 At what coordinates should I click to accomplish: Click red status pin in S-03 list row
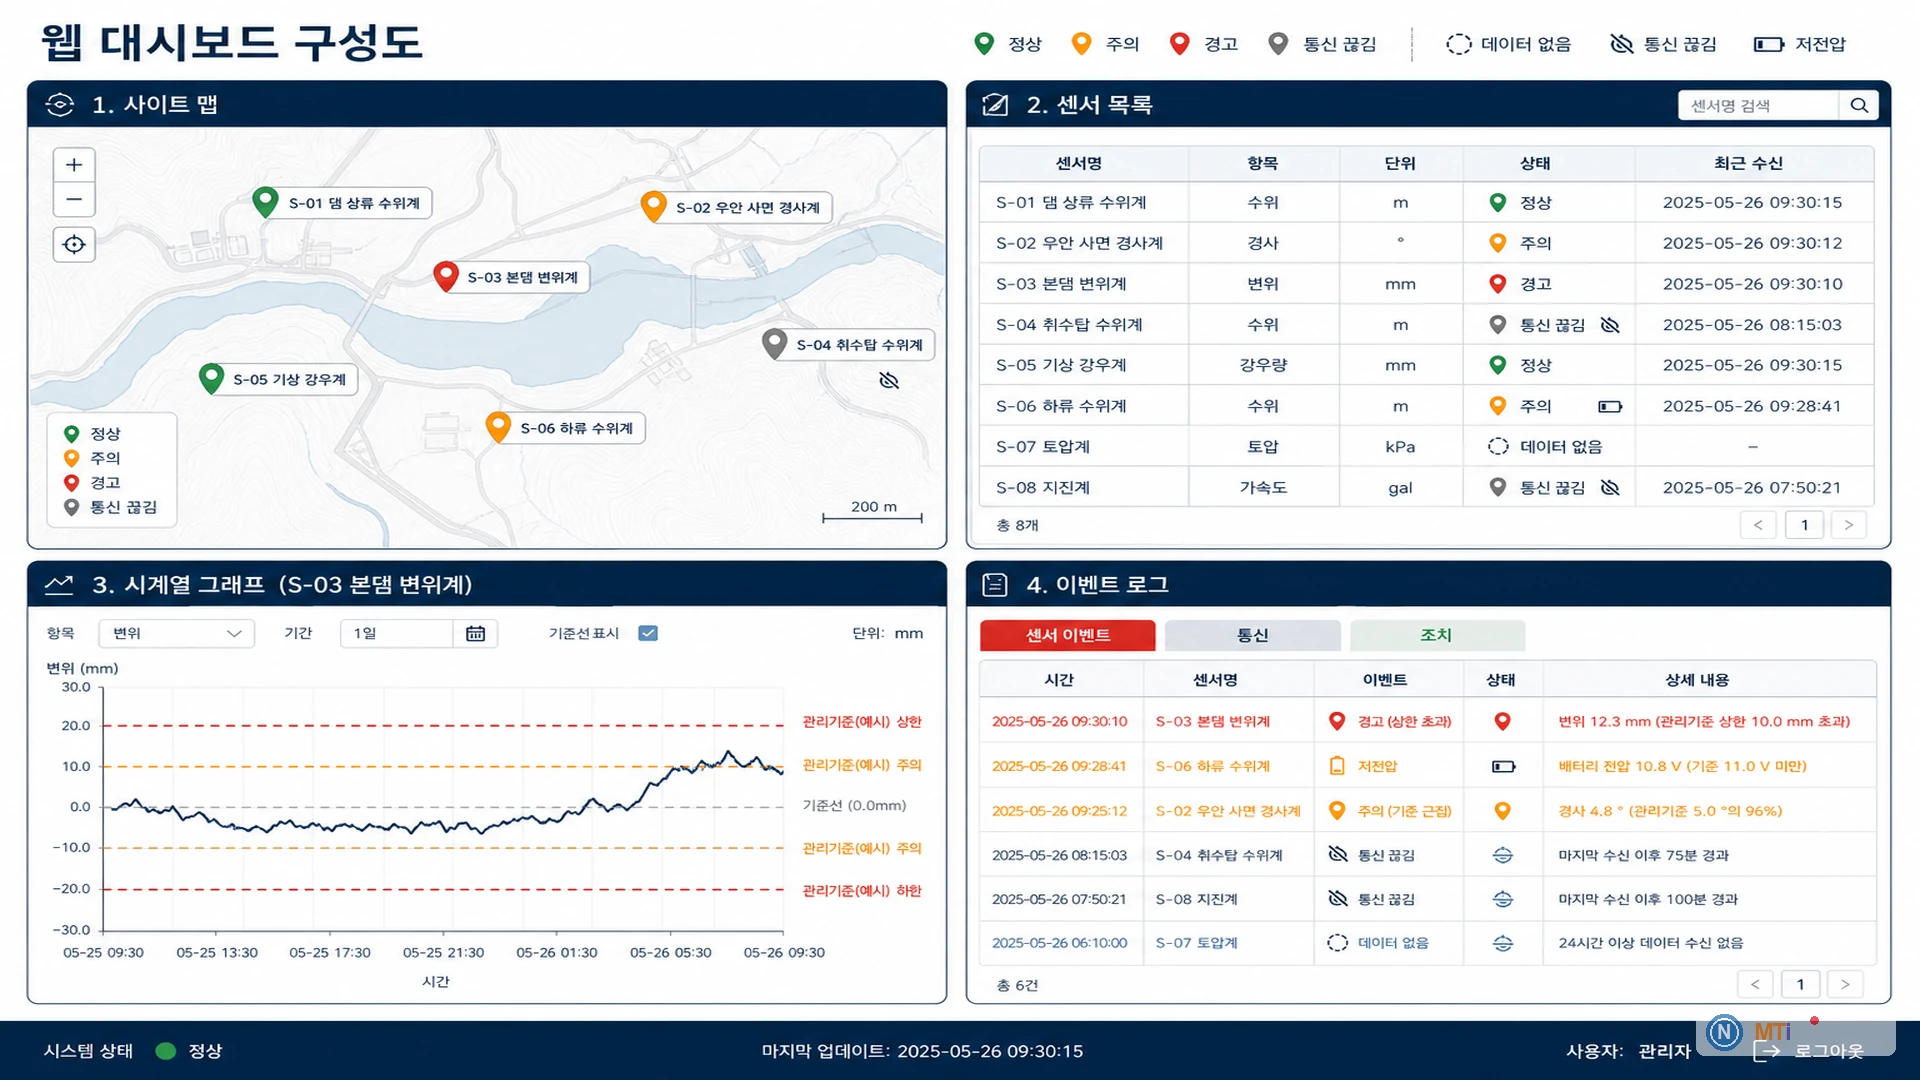1498,284
